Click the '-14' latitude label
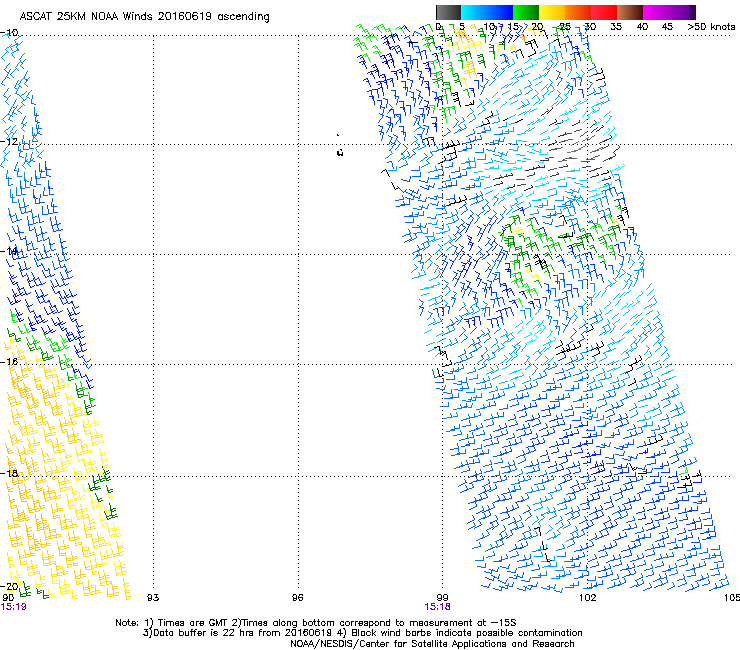740x650 pixels. [x=9, y=251]
